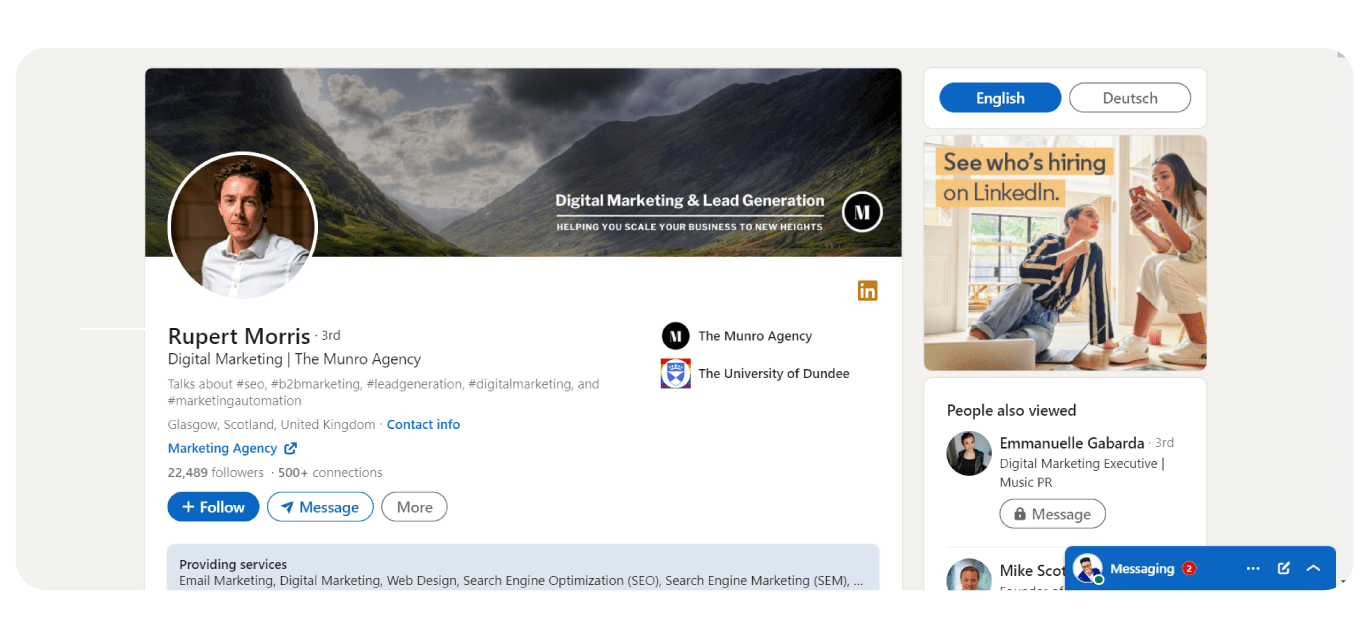Viewport: 1370px width, 638px height.
Task: Compose a new message via pencil icon
Action: click(1284, 568)
